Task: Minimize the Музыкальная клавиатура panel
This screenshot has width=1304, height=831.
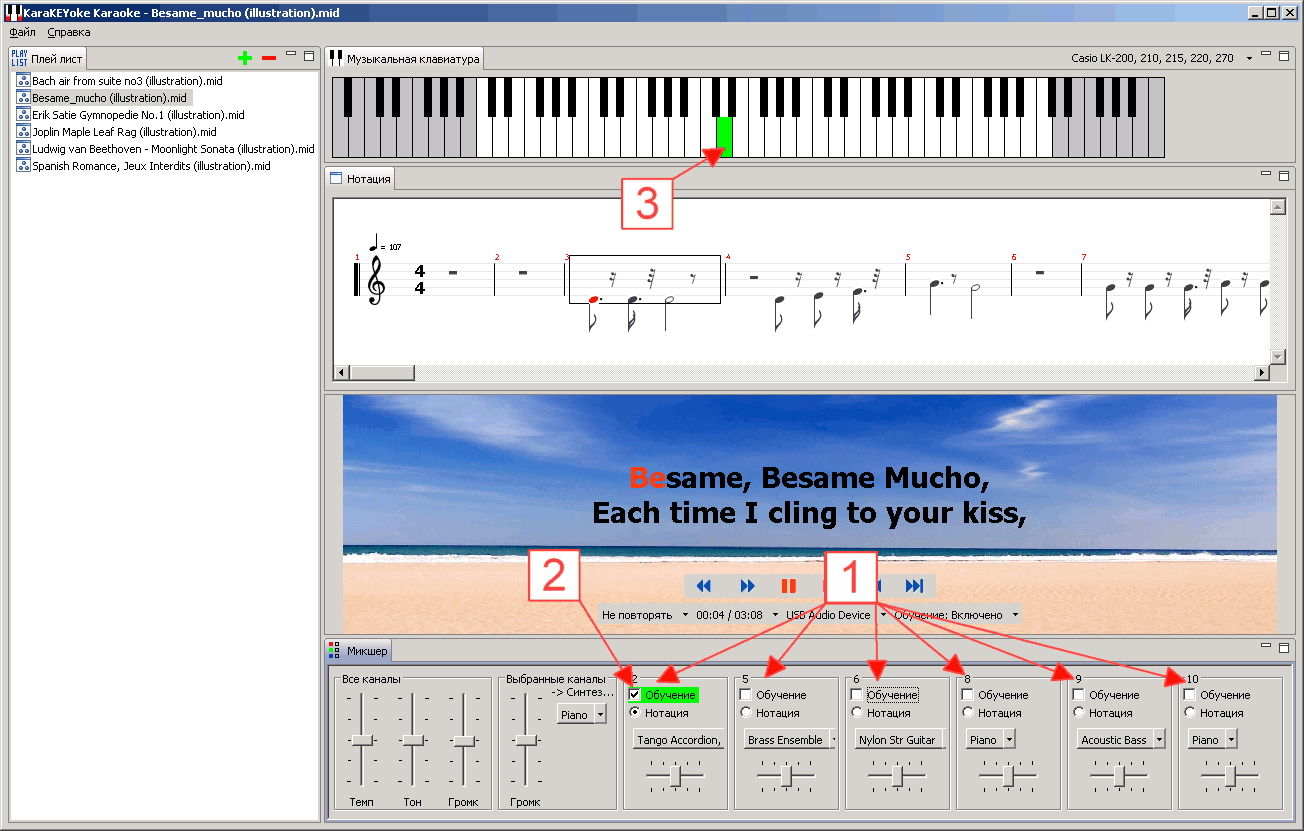Action: pos(1266,53)
